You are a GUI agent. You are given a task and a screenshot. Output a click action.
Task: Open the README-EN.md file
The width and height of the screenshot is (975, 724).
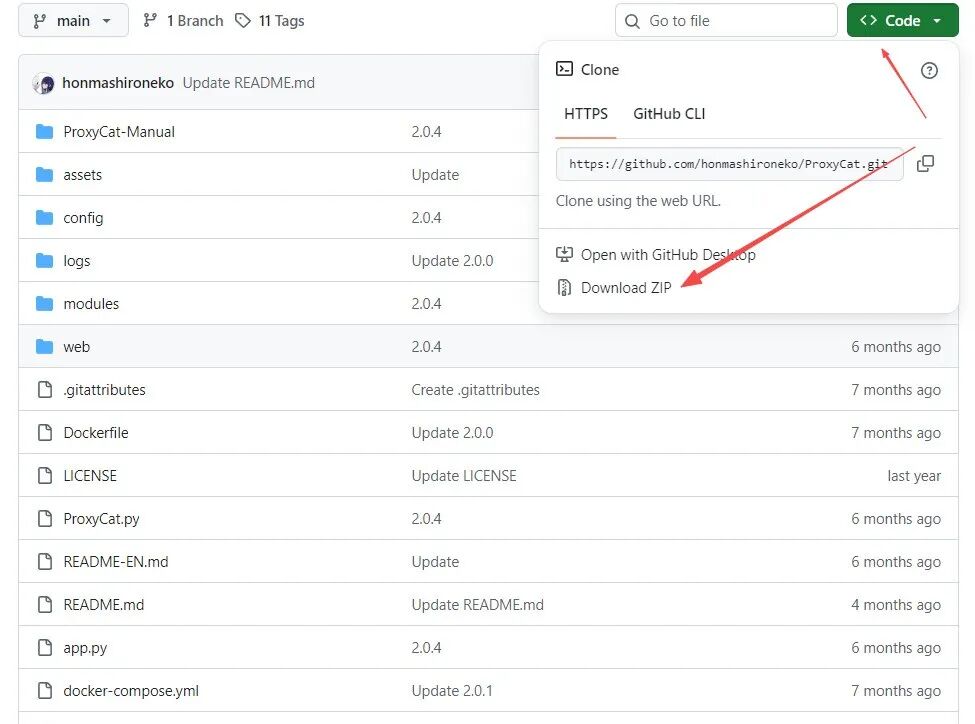pyautogui.click(x=116, y=562)
